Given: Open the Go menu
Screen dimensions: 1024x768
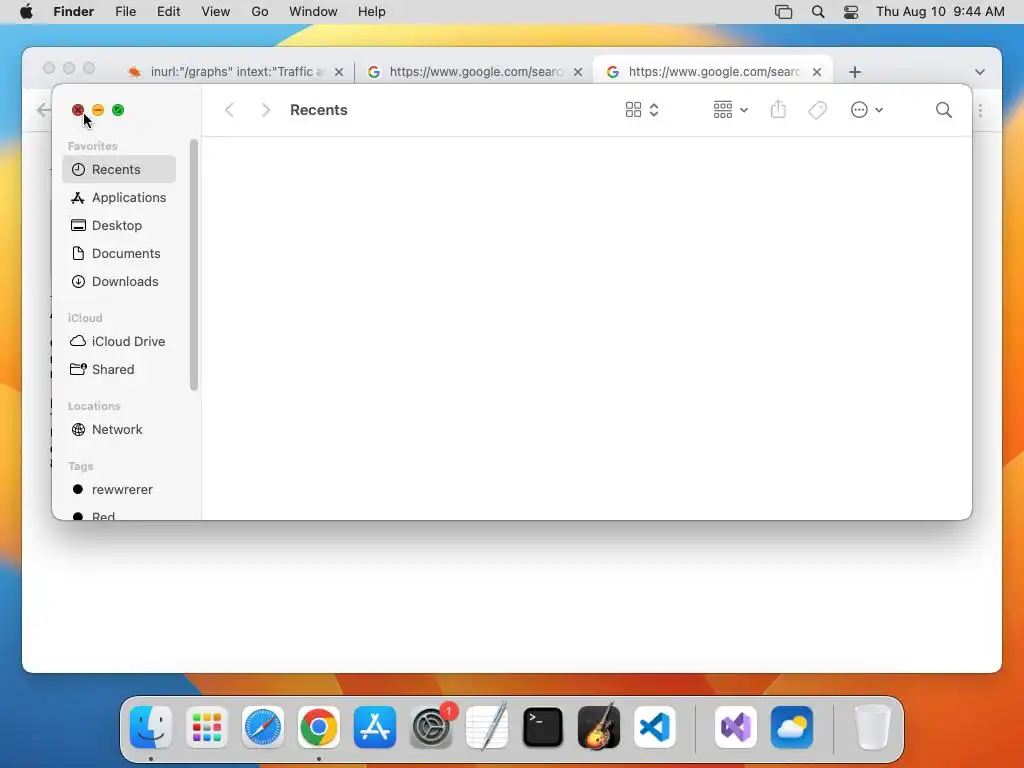Looking at the screenshot, I should [x=260, y=12].
